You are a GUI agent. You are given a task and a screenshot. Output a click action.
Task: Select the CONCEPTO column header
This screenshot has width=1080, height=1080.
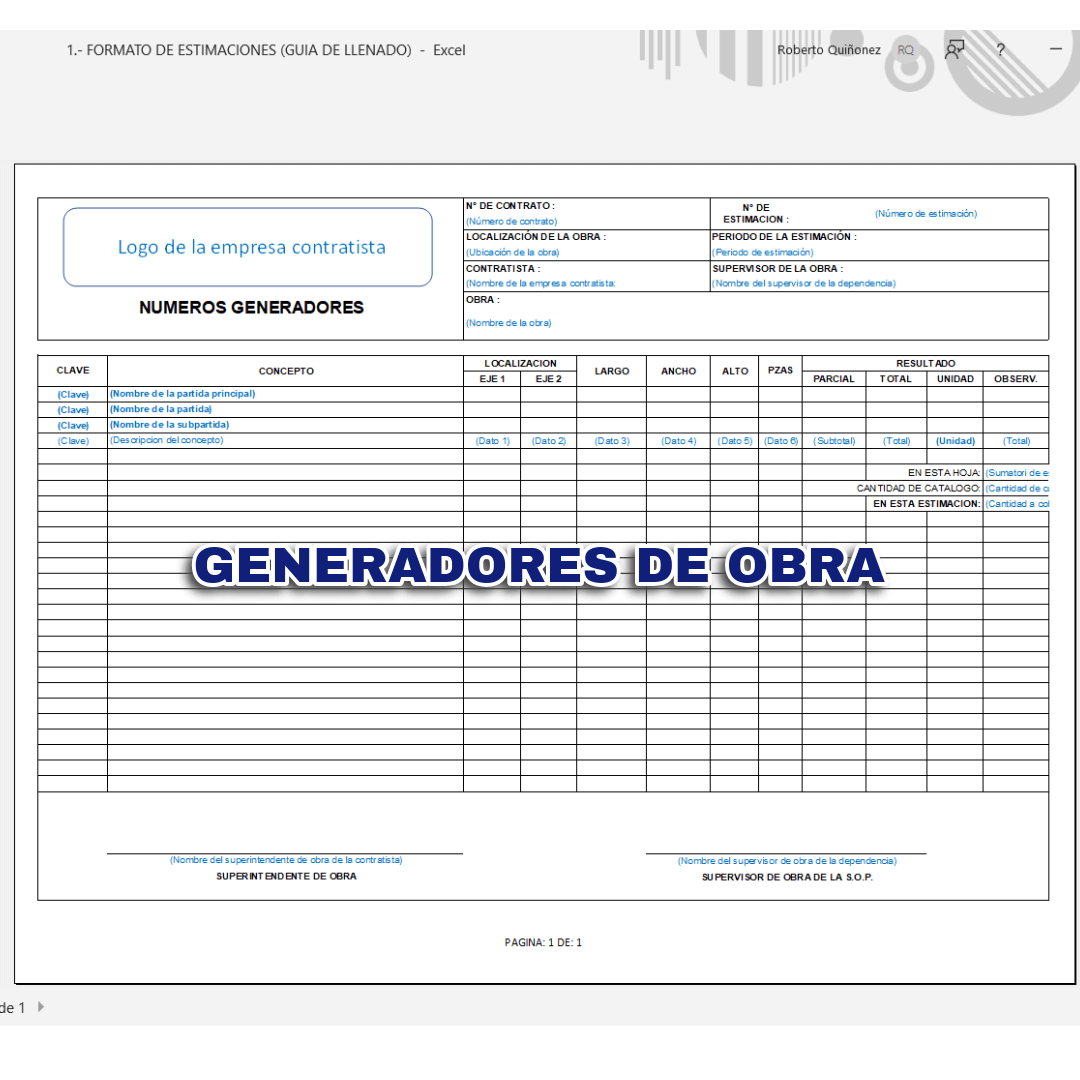click(x=286, y=371)
